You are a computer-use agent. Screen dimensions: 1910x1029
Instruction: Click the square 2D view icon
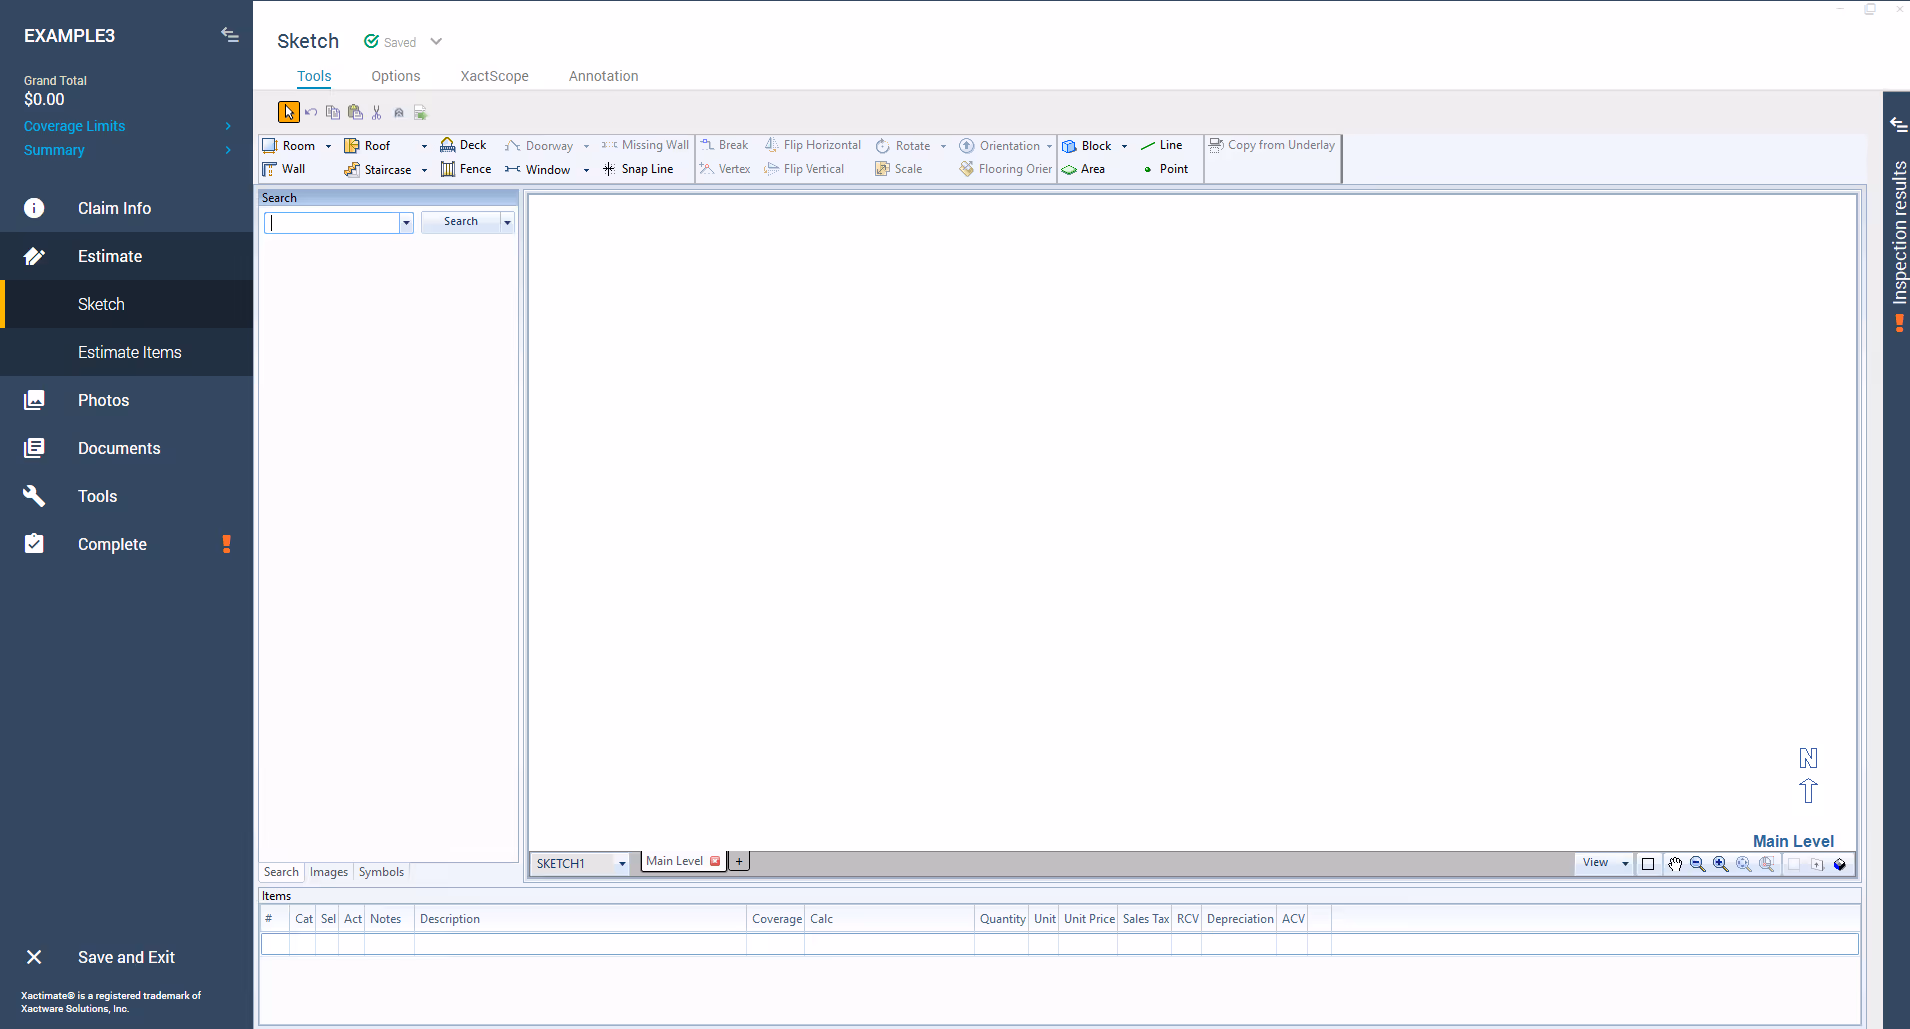[x=1648, y=864]
